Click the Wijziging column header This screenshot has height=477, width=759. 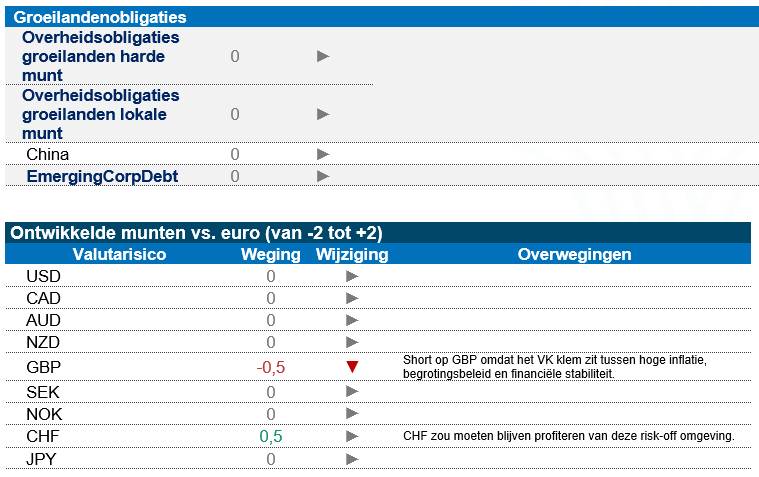click(351, 254)
